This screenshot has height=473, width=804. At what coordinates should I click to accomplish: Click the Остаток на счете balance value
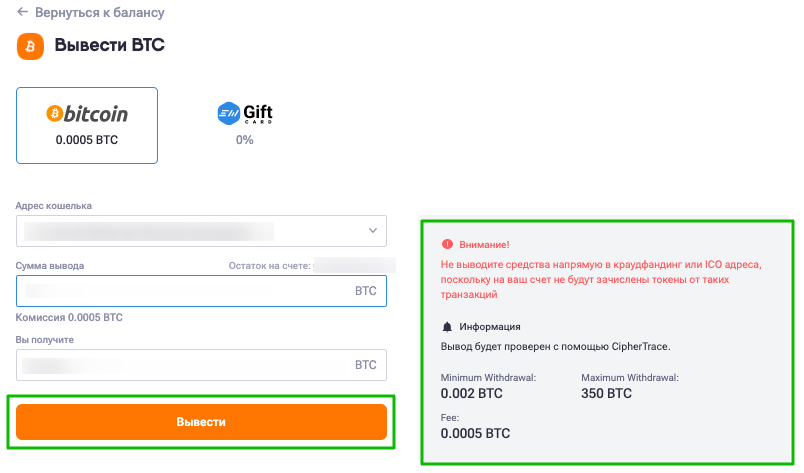click(355, 265)
